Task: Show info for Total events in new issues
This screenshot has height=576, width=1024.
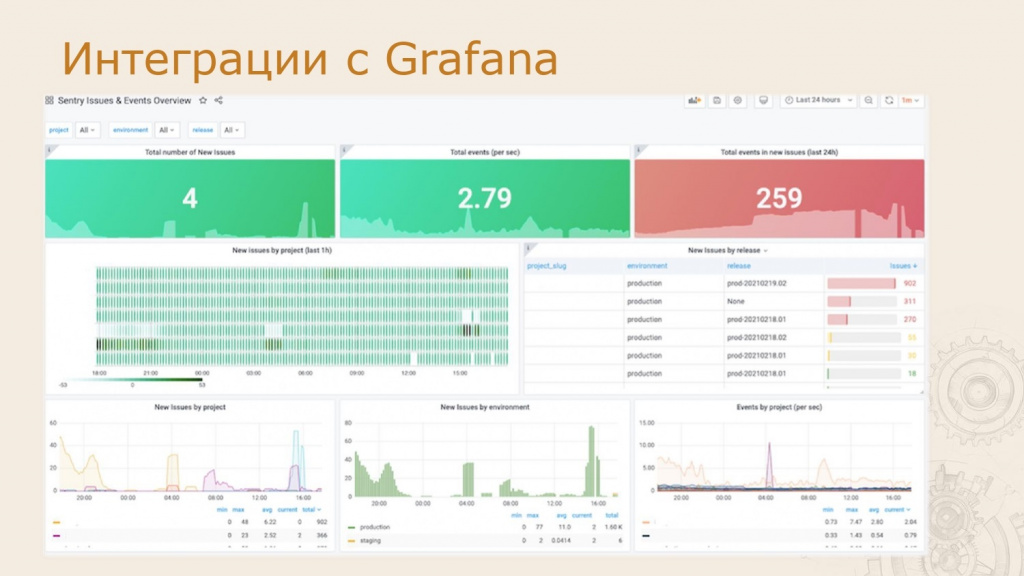Action: (x=639, y=151)
